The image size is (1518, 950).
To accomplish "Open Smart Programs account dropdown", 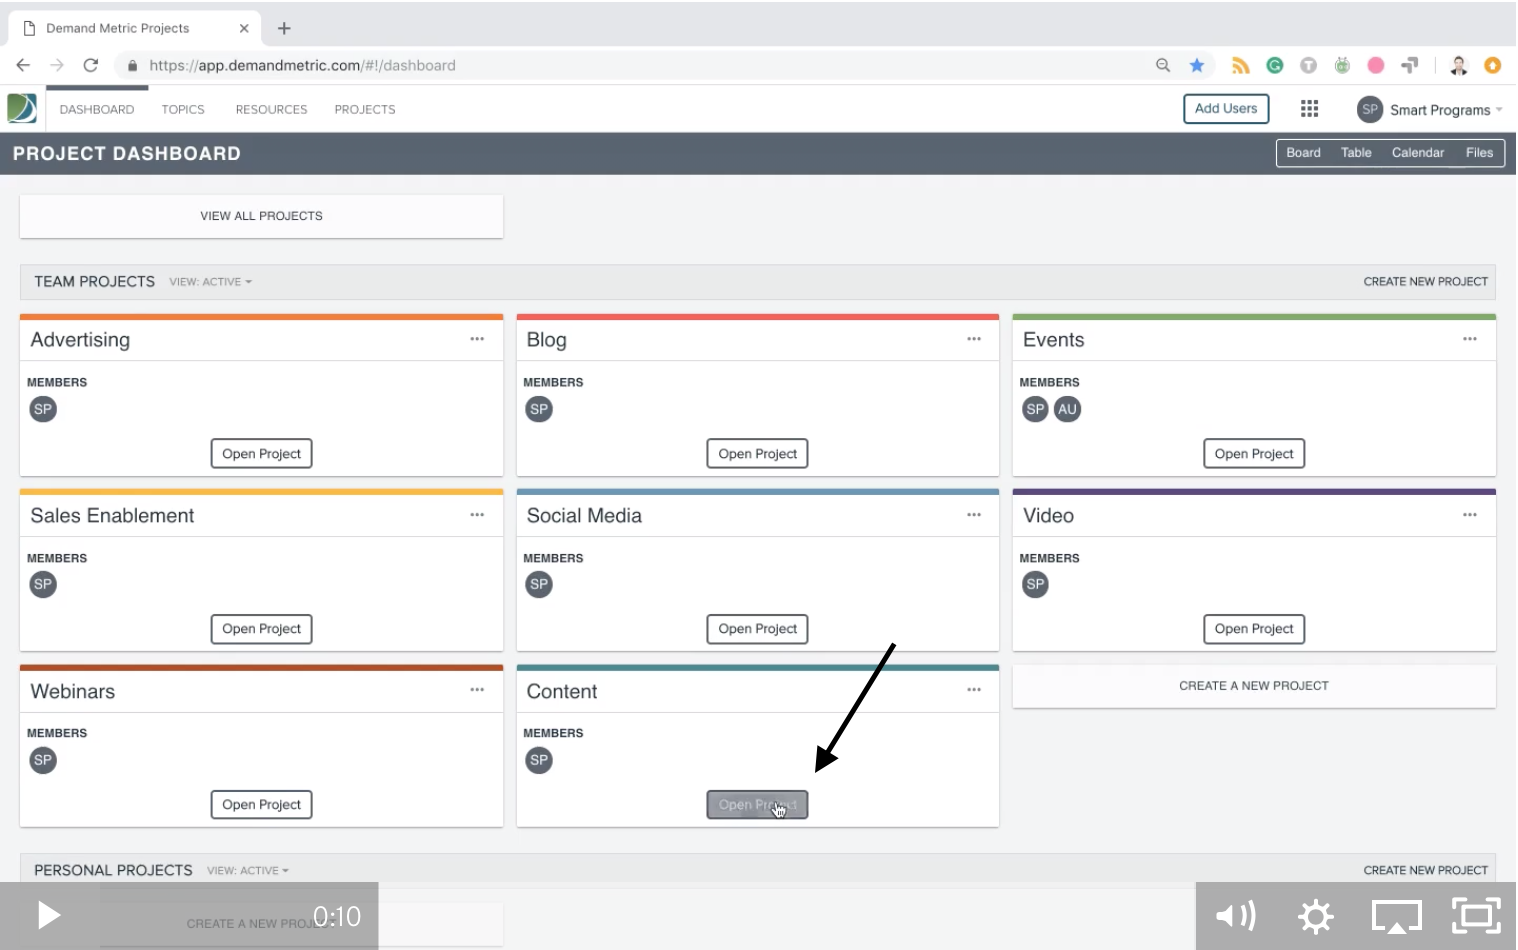I will pos(1446,110).
